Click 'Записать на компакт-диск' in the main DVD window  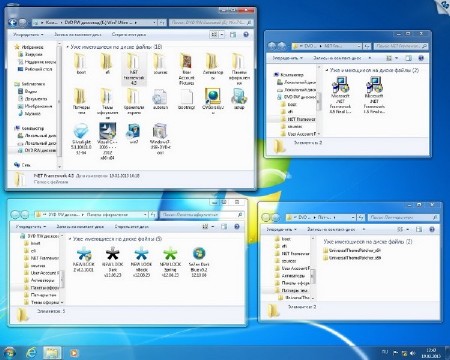pyautogui.click(x=78, y=34)
